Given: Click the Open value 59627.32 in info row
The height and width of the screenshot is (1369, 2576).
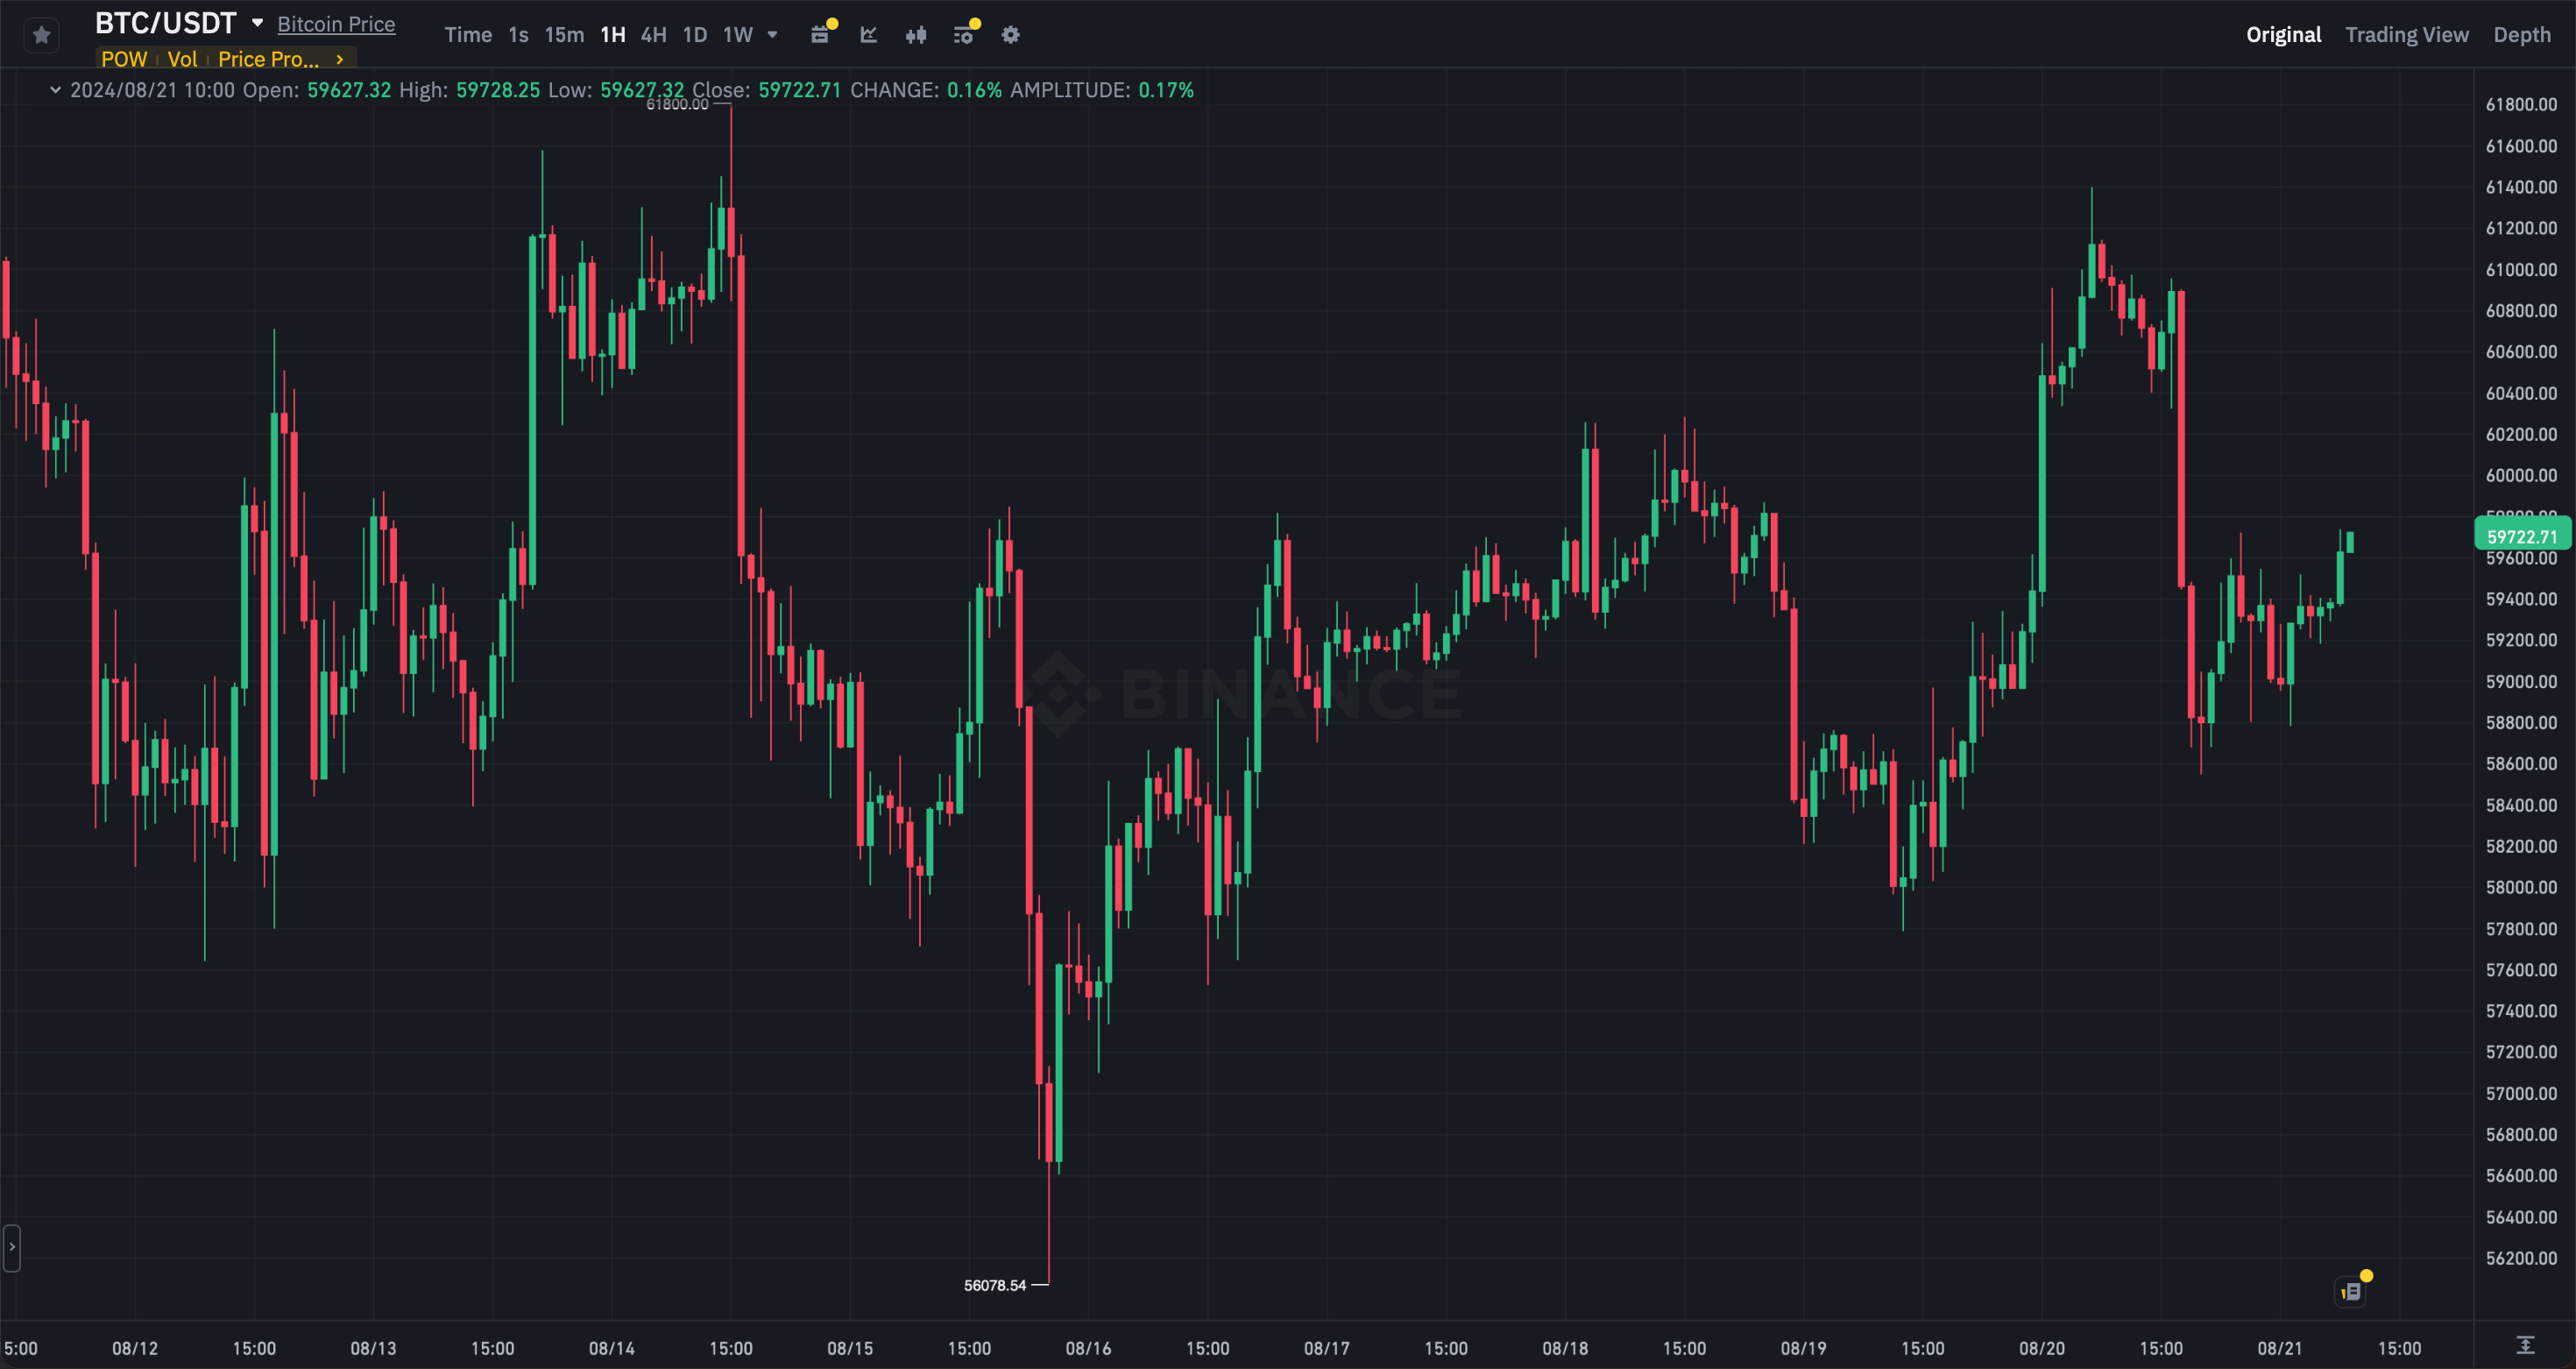Looking at the screenshot, I should click(x=349, y=90).
